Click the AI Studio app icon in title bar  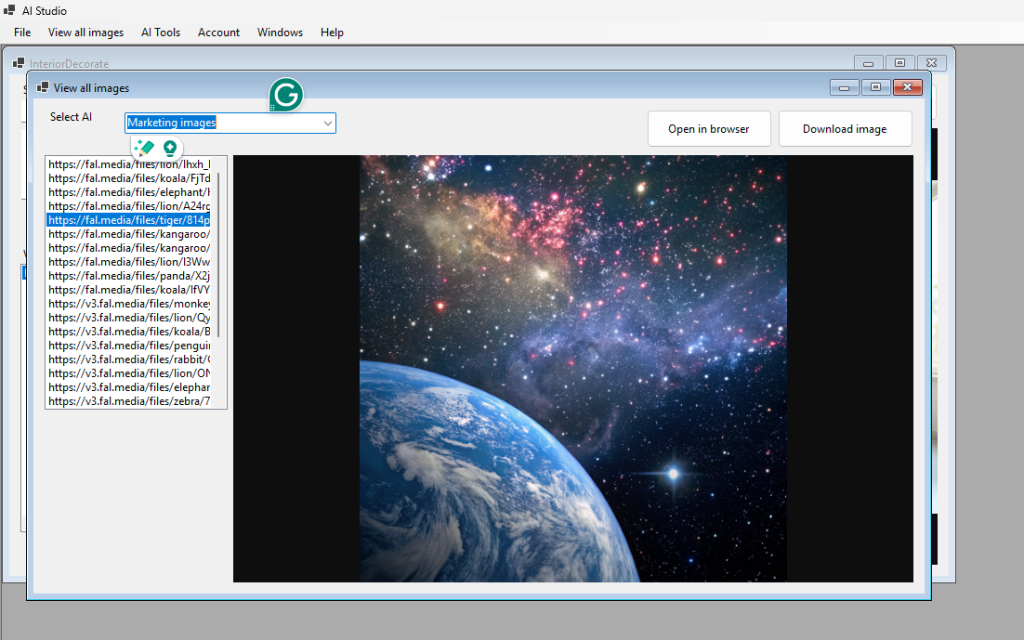click(x=9, y=10)
